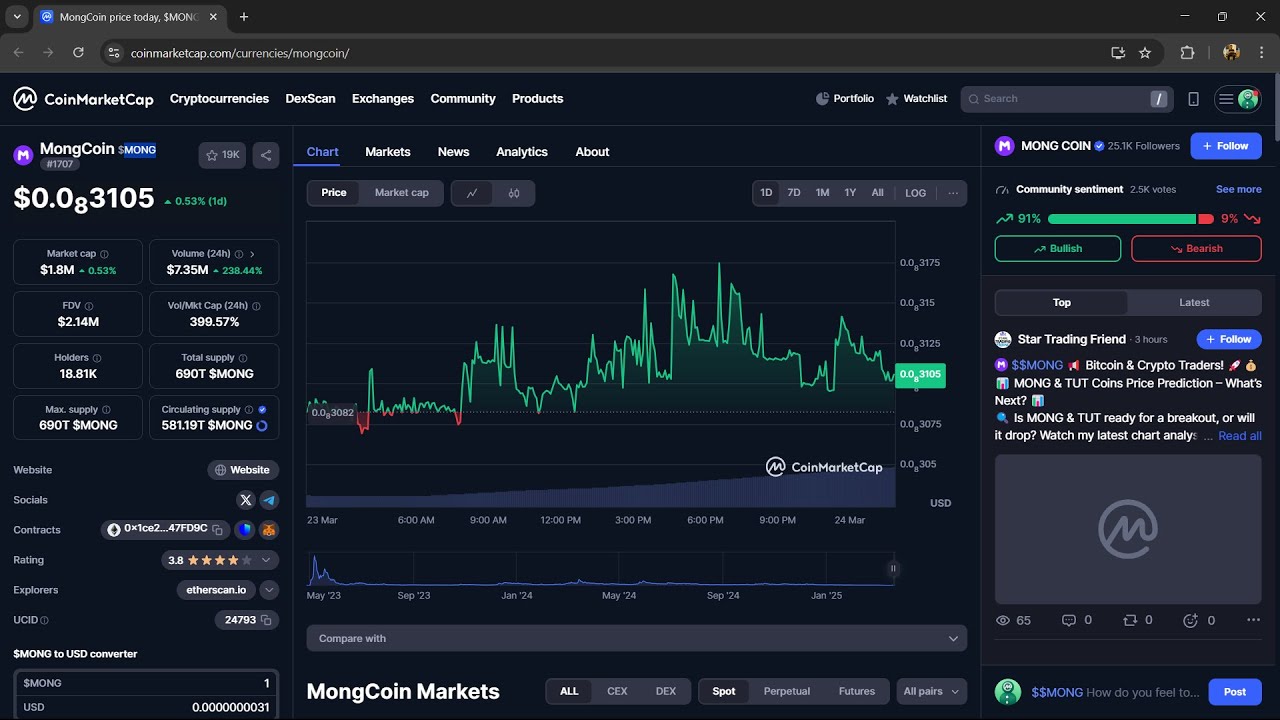Share MongCoin page icon
The image size is (1280, 720).
click(266, 155)
